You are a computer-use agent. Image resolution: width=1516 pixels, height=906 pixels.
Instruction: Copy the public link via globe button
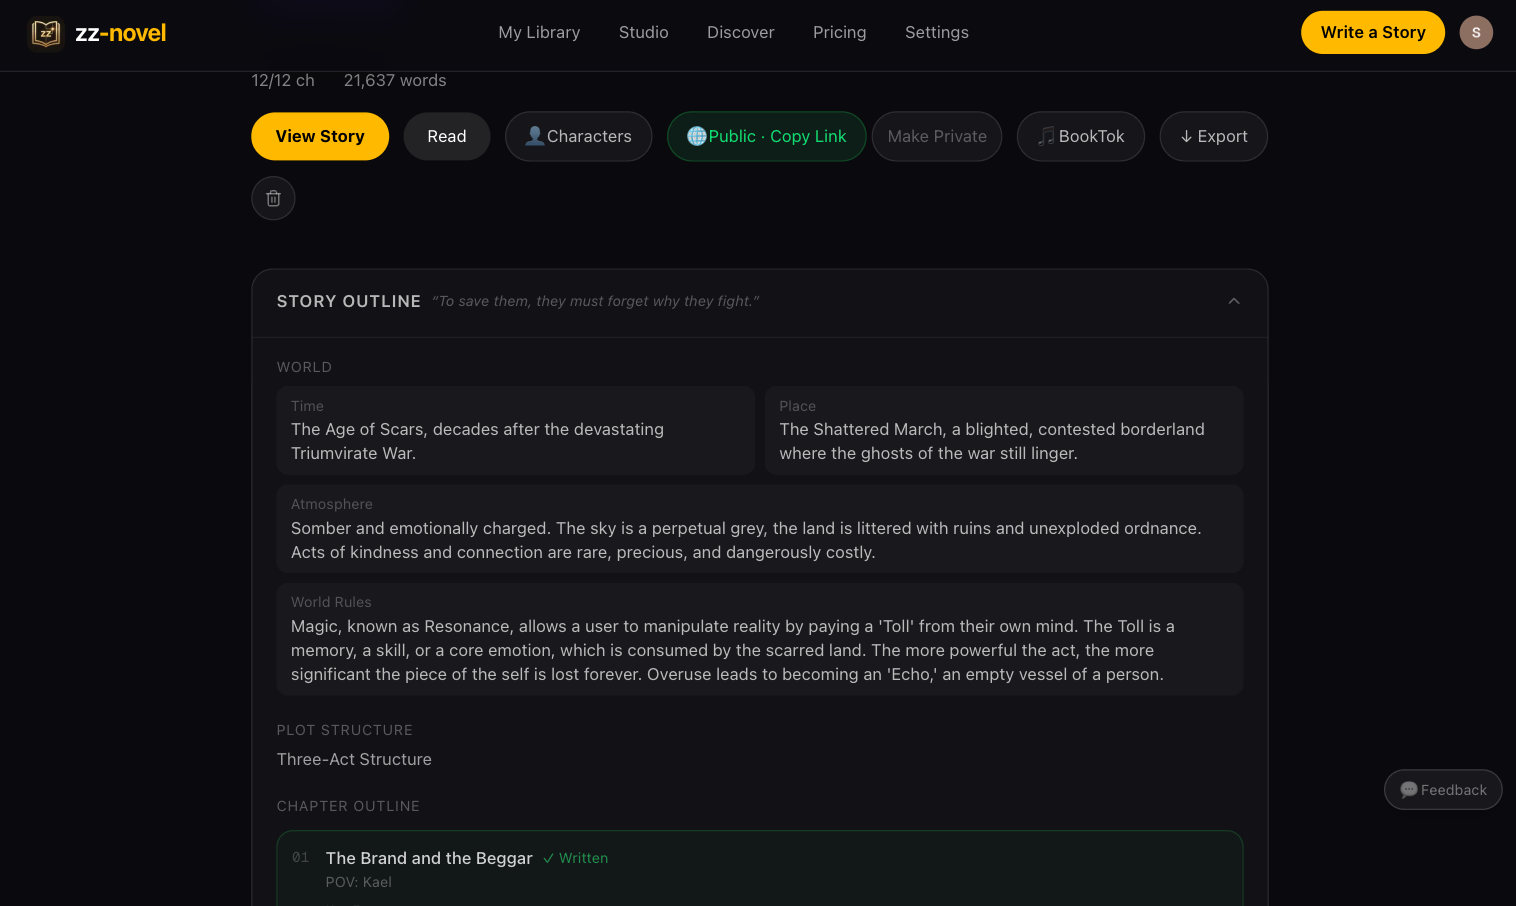[766, 136]
